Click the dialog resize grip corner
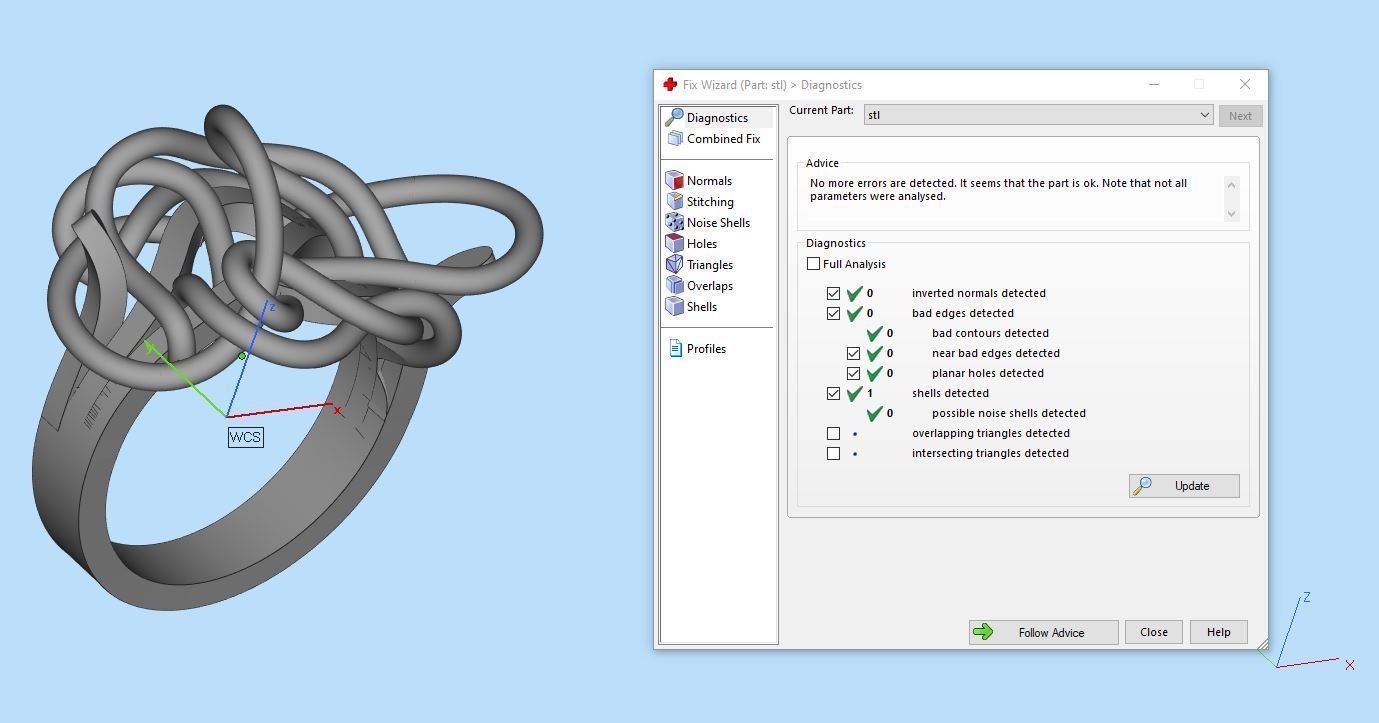Image resolution: width=1379 pixels, height=723 pixels. tap(1262, 644)
